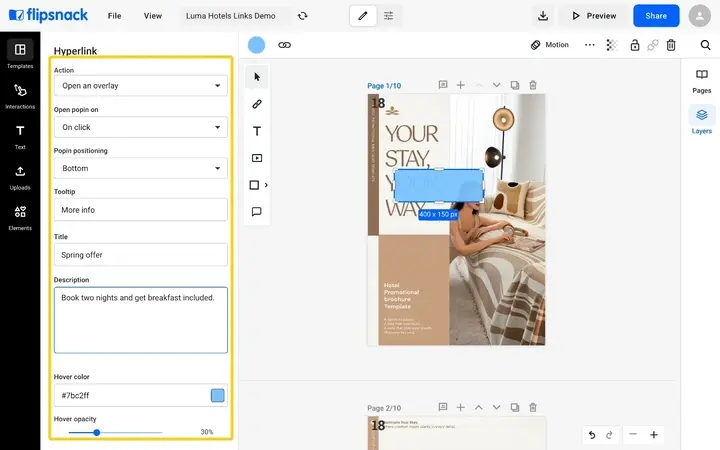
Task: Click the sync refresh icon next to title
Action: tap(302, 16)
